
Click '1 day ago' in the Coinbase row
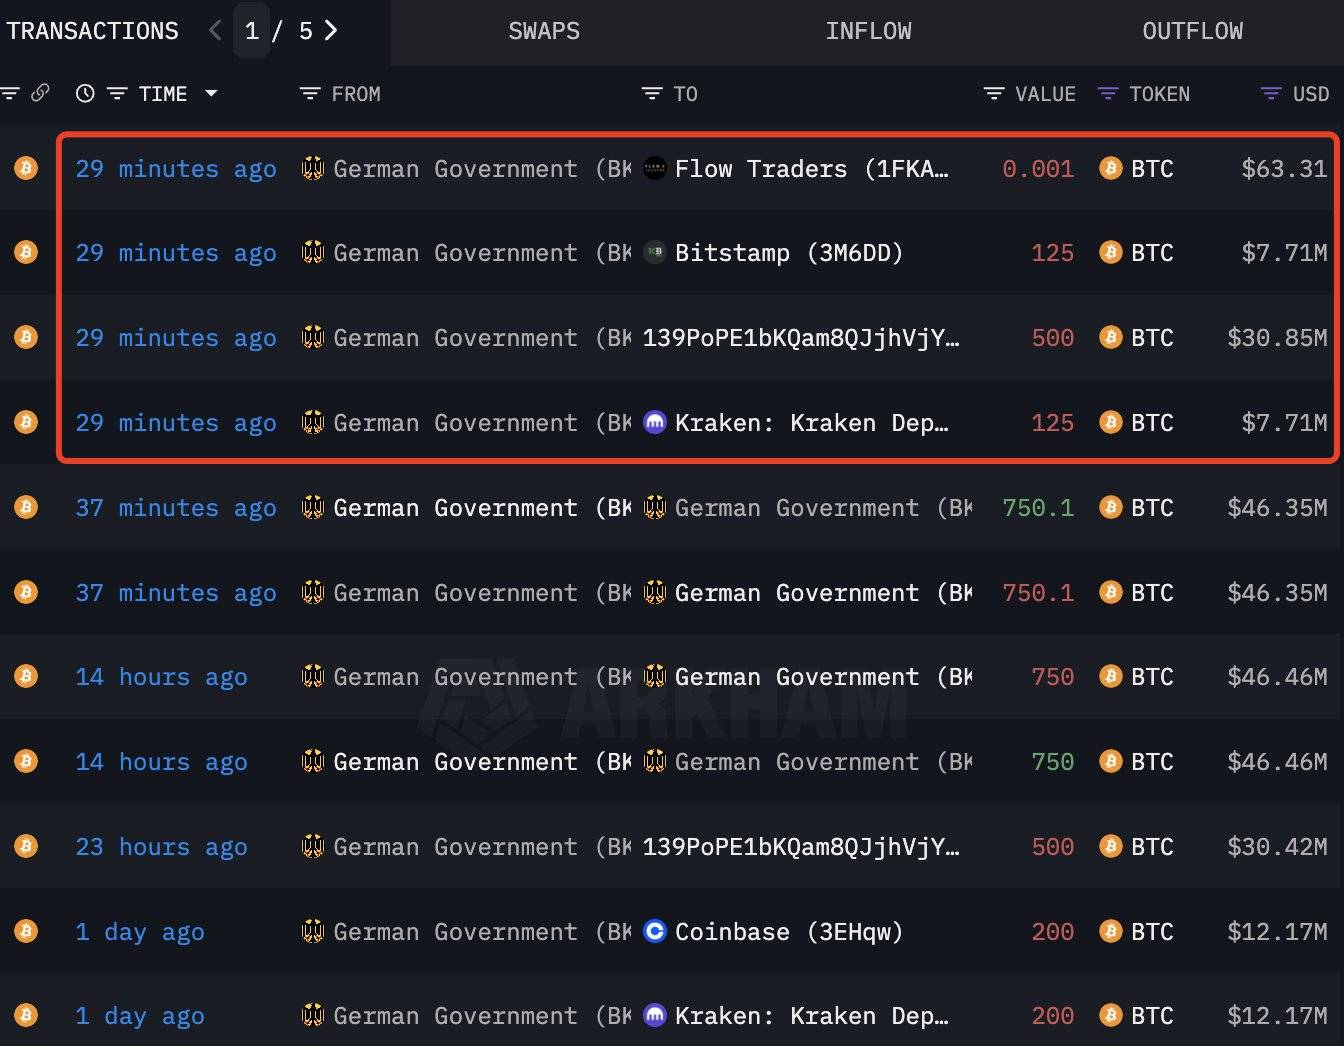(x=140, y=931)
